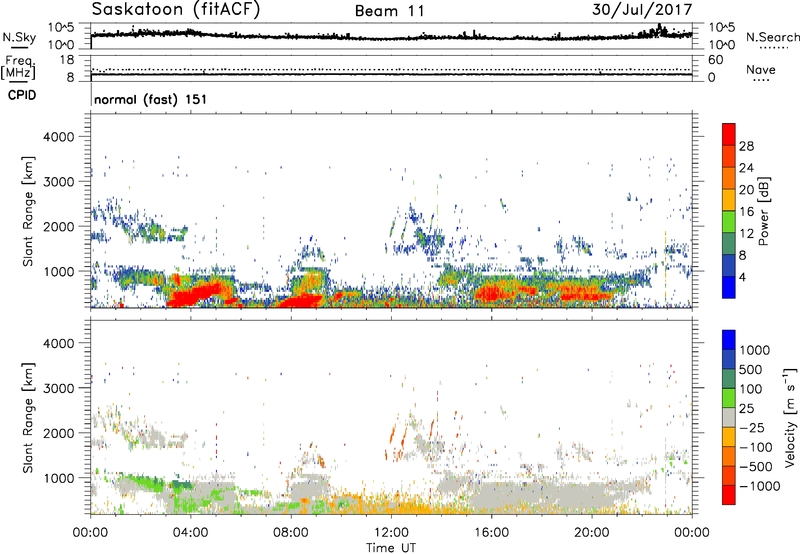This screenshot has height=554, width=800.
Task: Select the '12' label on the Power colorbar
Action: (746, 234)
